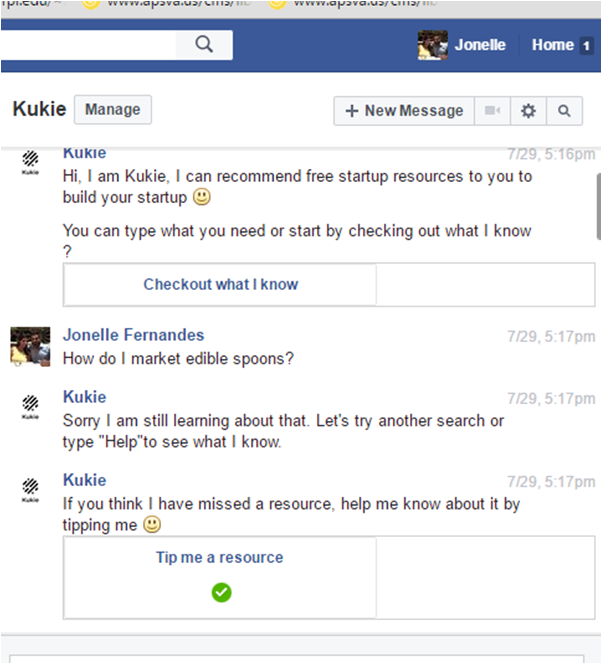602x664 pixels.
Task: Search this conversation with magnifier button
Action: click(564, 111)
